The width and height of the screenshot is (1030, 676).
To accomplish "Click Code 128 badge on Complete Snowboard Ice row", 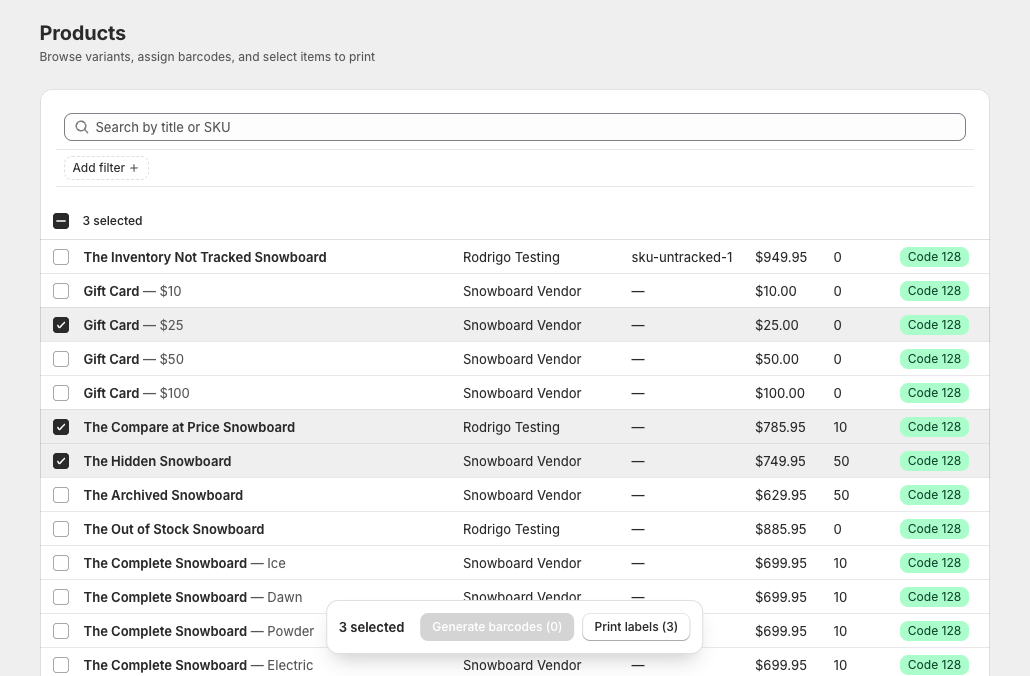I will [x=934, y=563].
